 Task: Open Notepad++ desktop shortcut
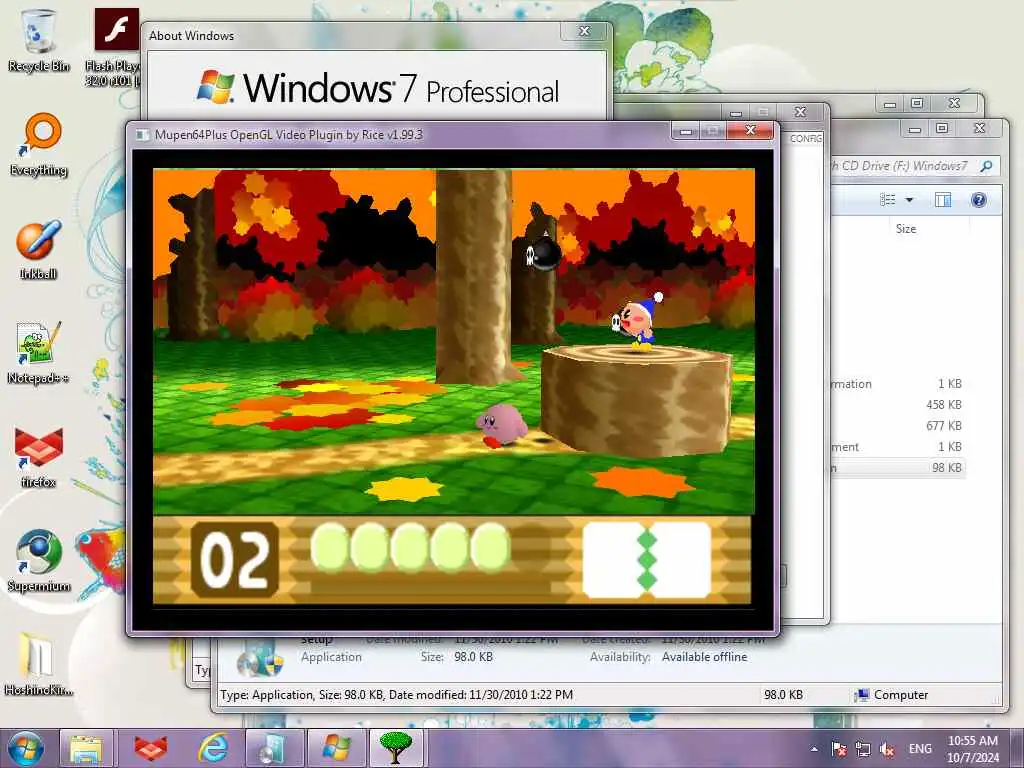tap(38, 353)
